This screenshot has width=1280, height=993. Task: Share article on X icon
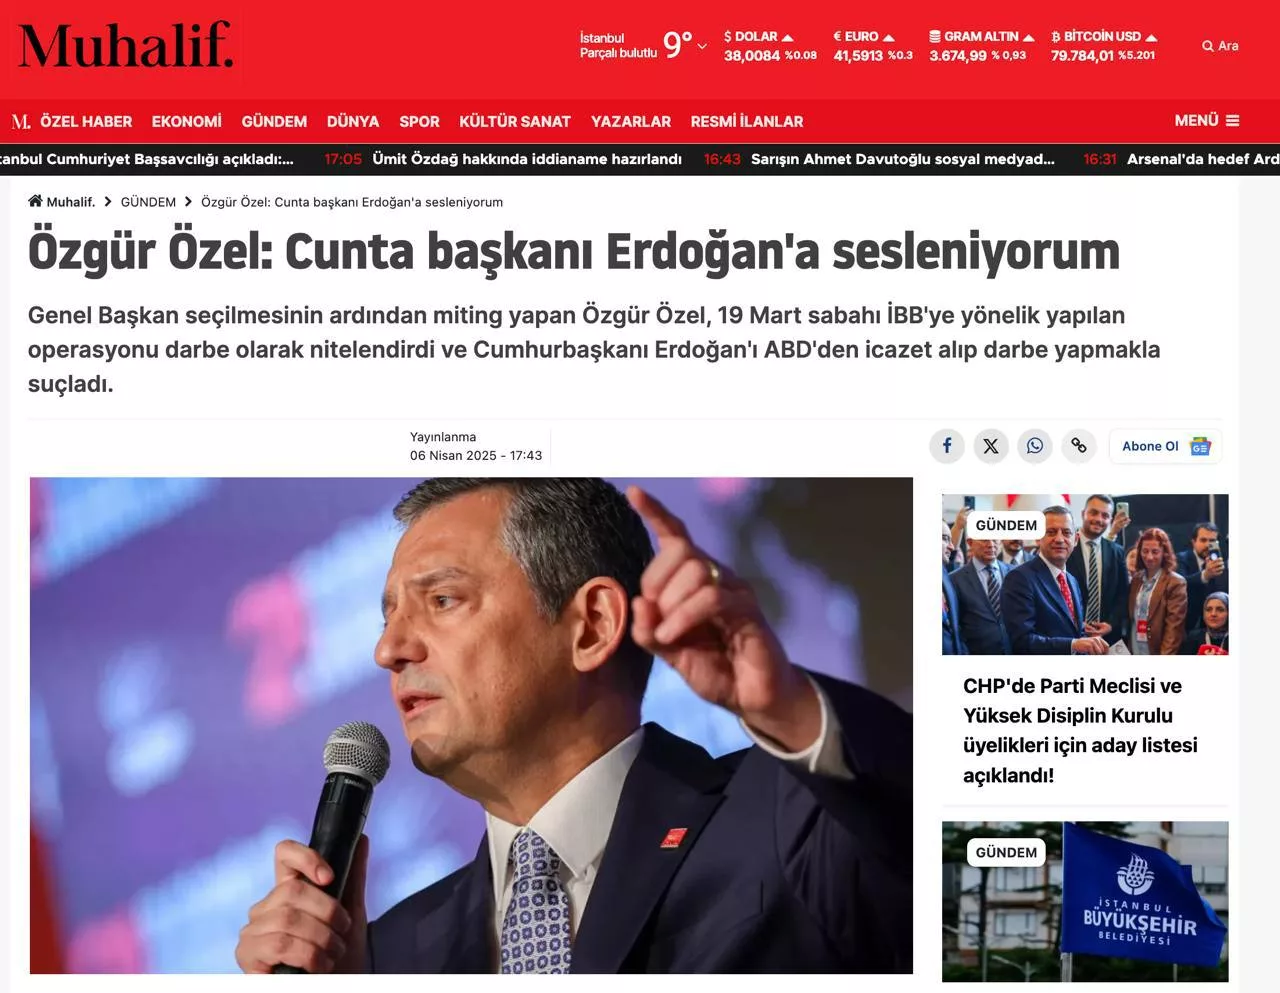pyautogui.click(x=991, y=446)
